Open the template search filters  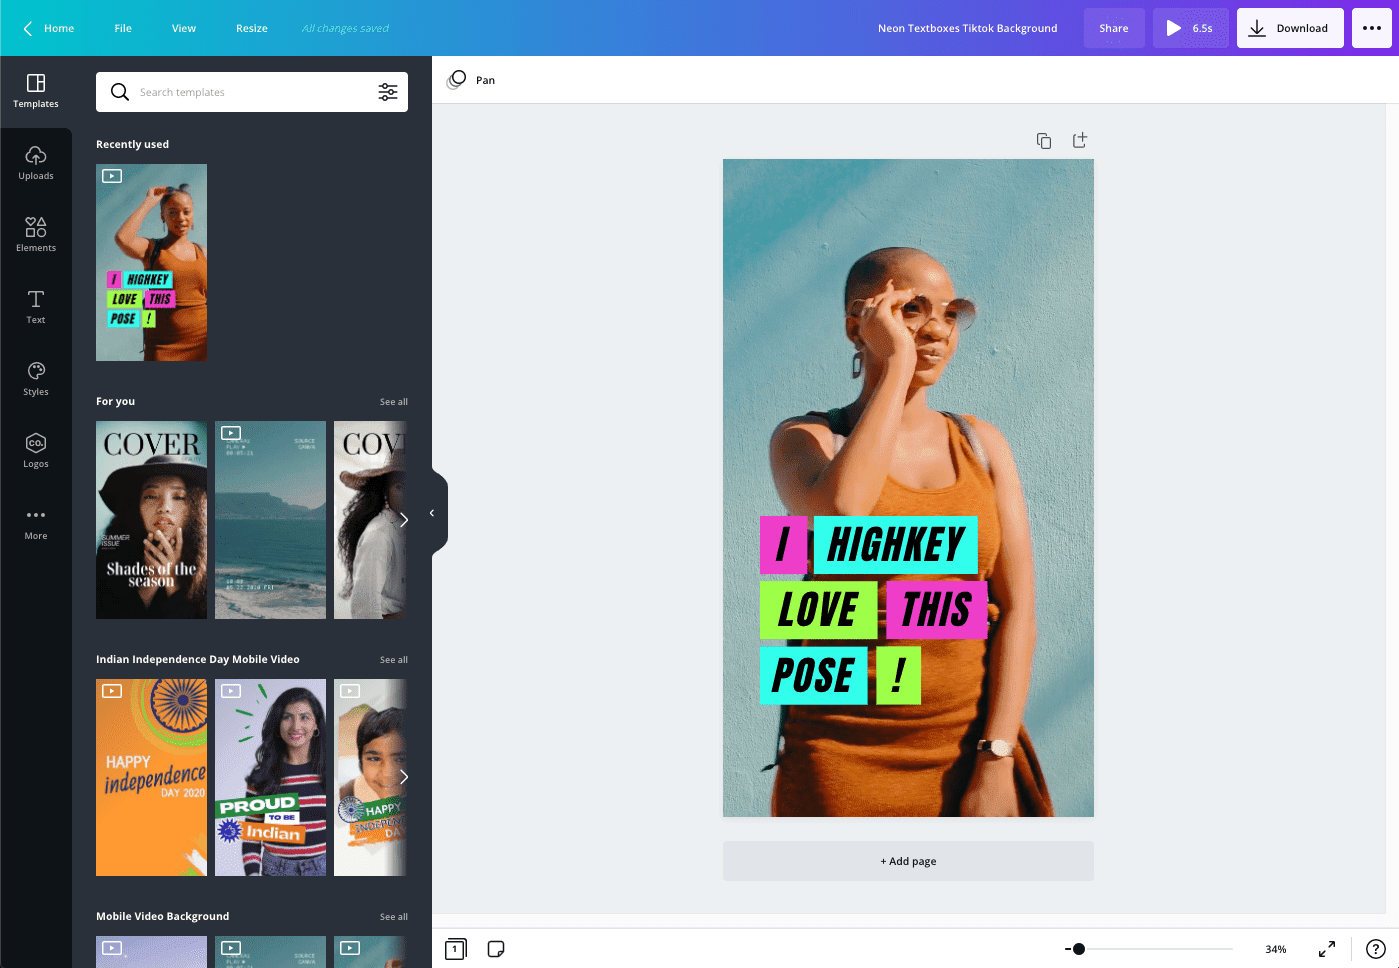tap(388, 91)
